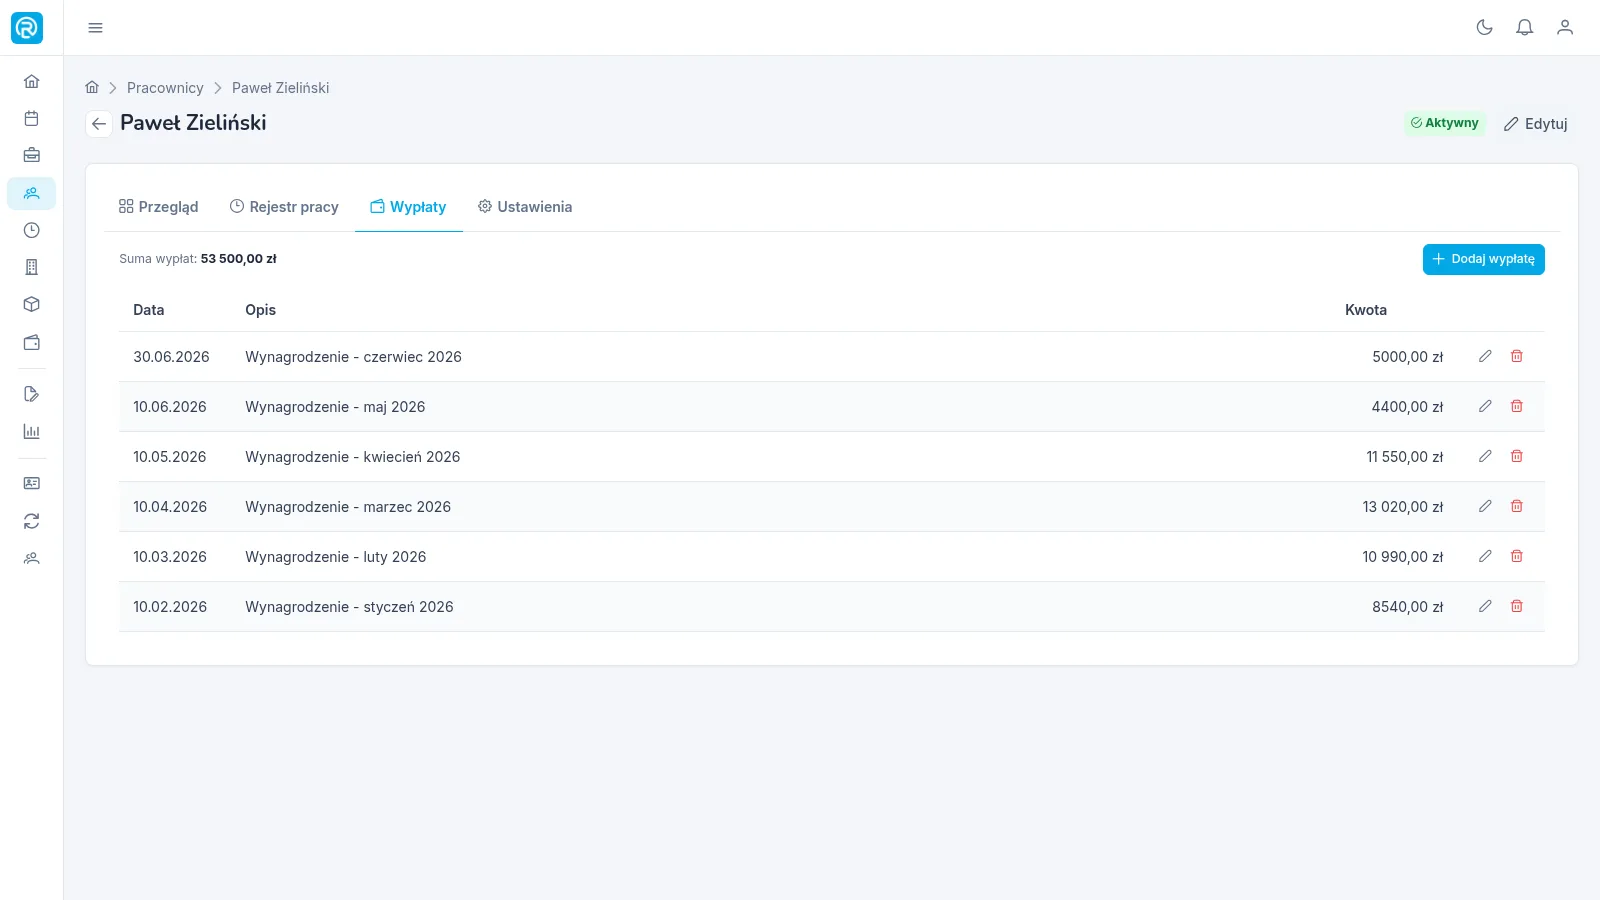The width and height of the screenshot is (1600, 900).
Task: Switch to the Rejestr pracy tab
Action: point(284,207)
